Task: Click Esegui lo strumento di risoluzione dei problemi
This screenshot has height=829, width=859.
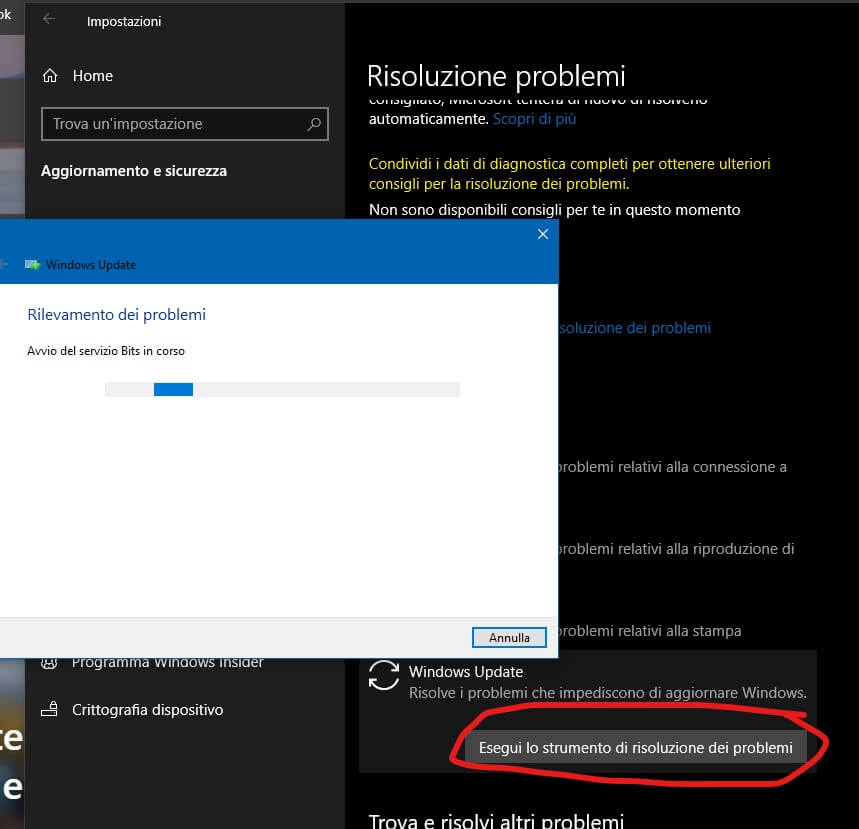Action: pos(635,748)
